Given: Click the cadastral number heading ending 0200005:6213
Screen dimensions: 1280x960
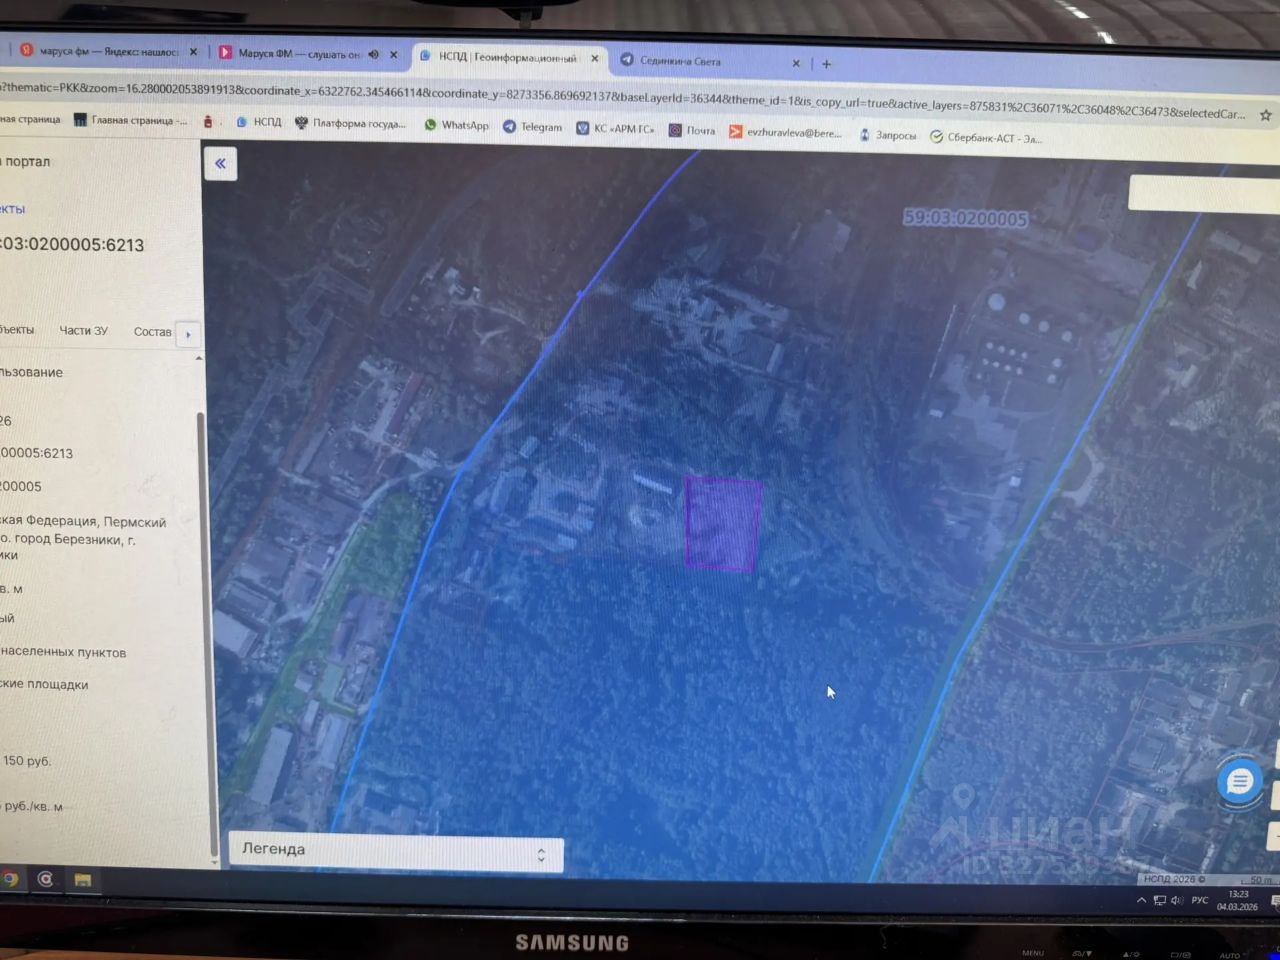Looking at the screenshot, I should [x=72, y=245].
